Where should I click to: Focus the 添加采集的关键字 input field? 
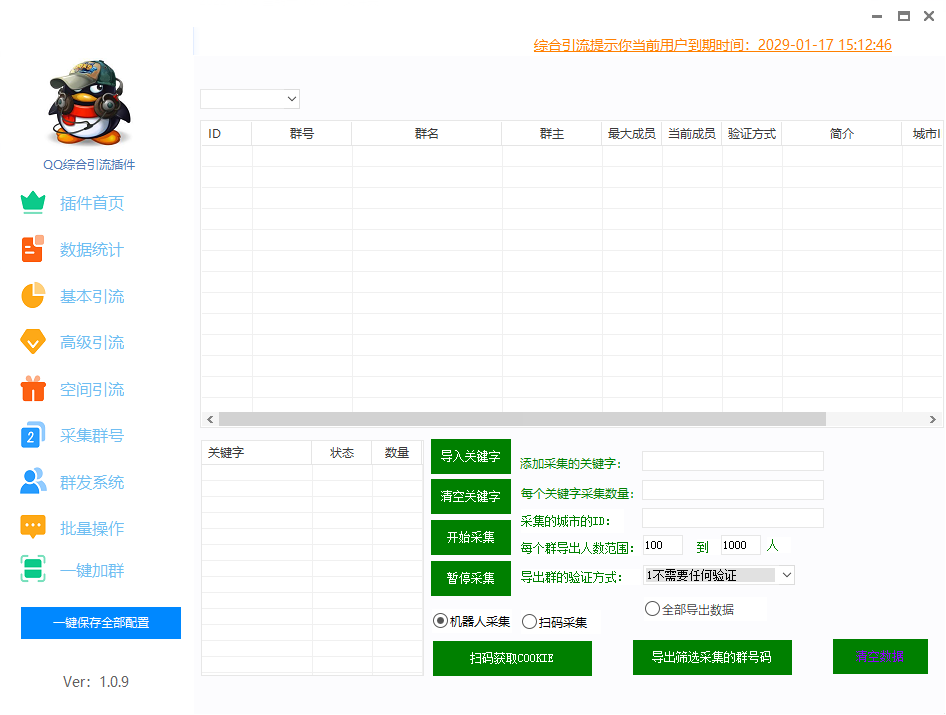point(732,461)
